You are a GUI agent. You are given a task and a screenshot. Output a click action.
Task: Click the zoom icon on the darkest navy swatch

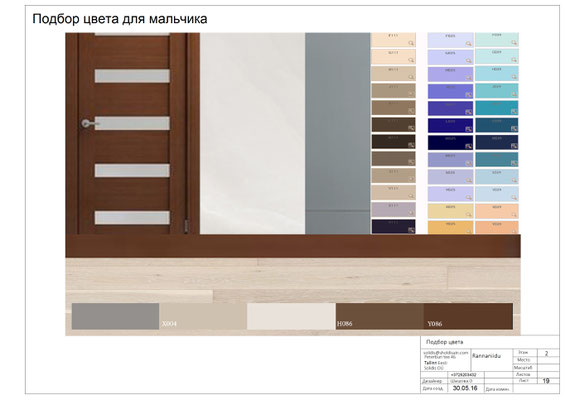[468, 146]
